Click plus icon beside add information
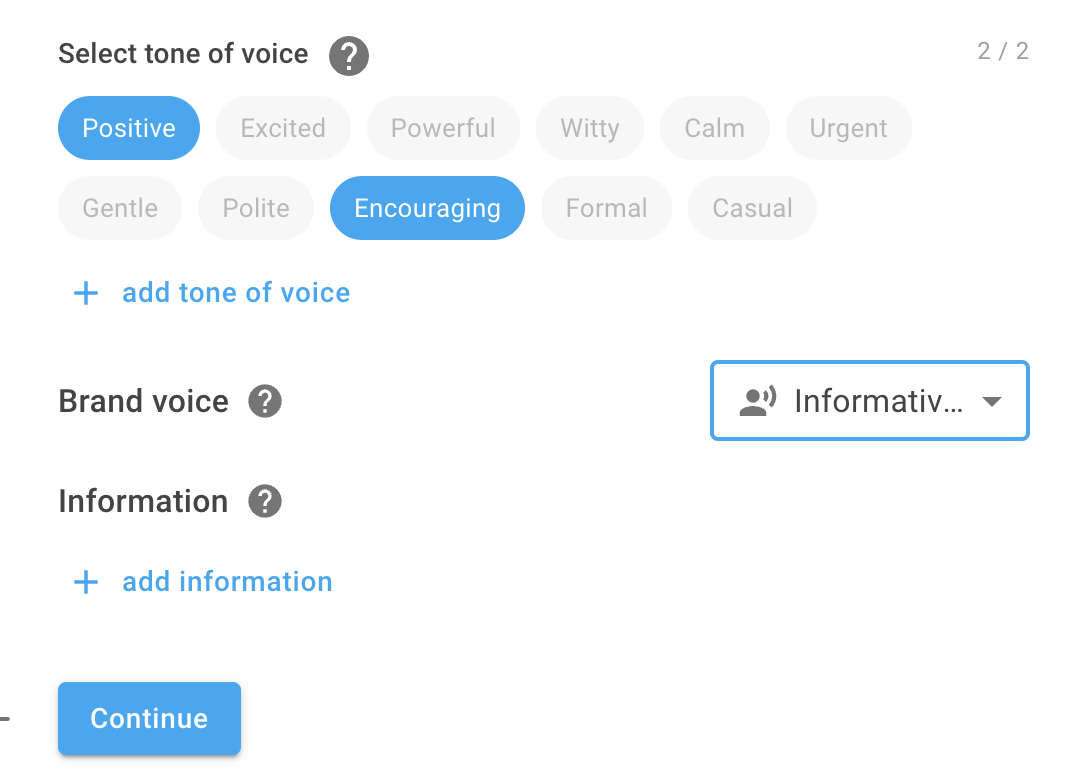The height and width of the screenshot is (776, 1086). click(86, 582)
